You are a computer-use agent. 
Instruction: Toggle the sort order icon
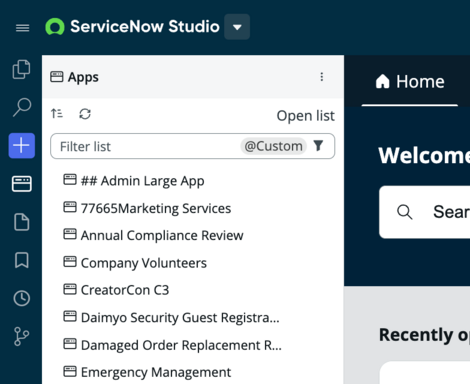57,114
